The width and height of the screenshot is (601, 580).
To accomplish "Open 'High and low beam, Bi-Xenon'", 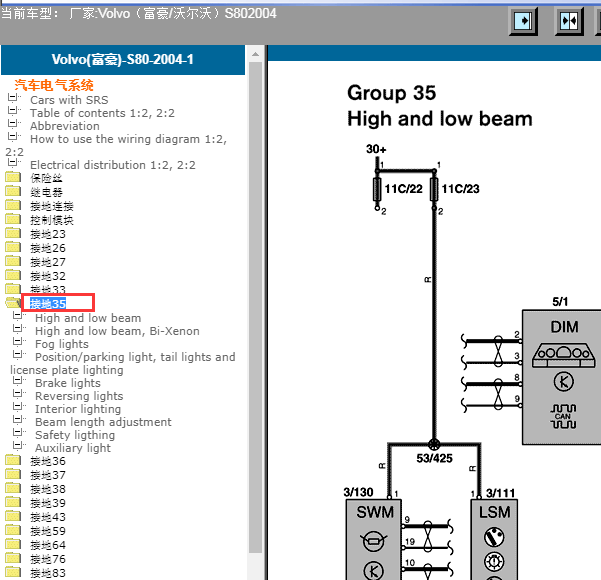I will click(117, 331).
